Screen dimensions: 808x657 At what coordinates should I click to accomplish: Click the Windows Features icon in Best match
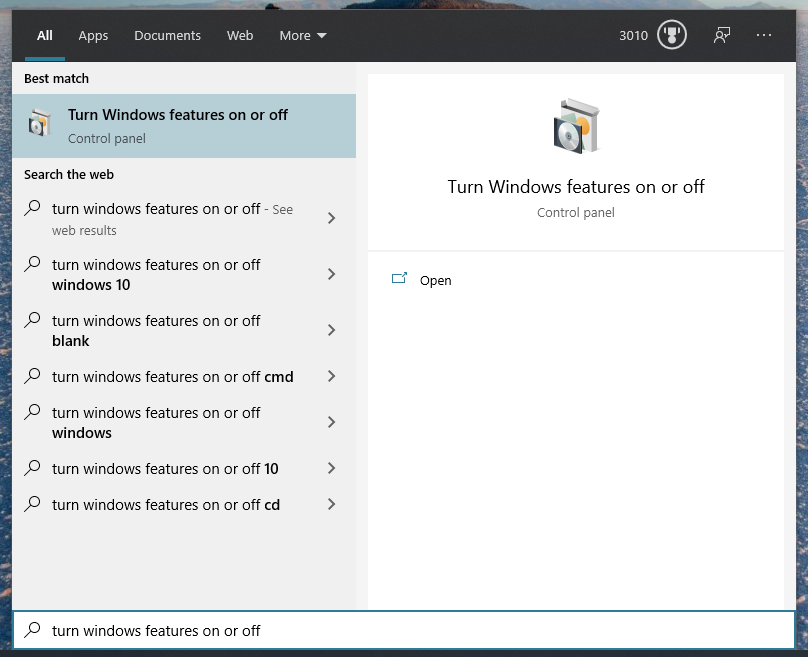click(x=40, y=123)
